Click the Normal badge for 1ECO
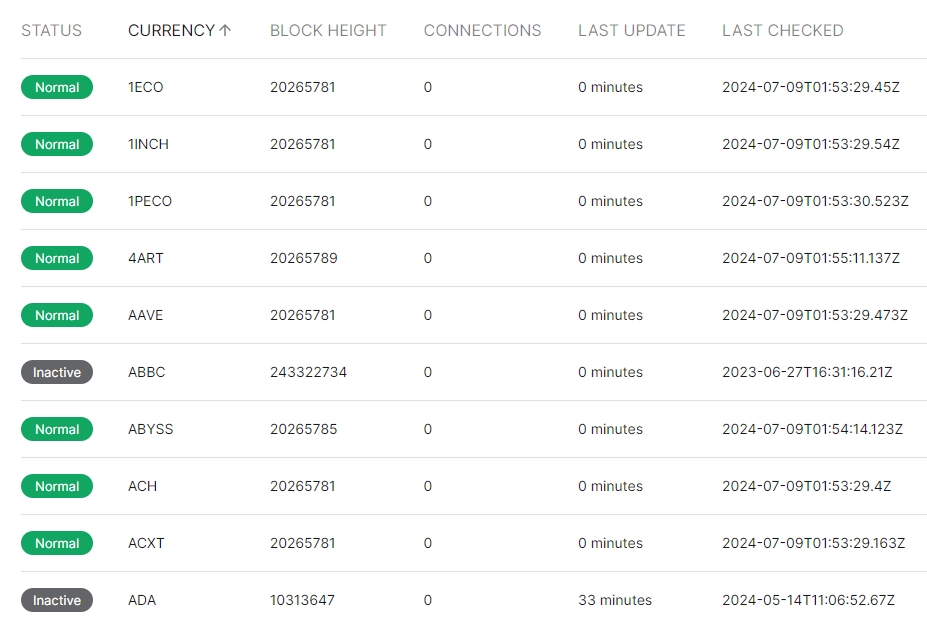Image resolution: width=927 pixels, height=628 pixels. tap(57, 87)
